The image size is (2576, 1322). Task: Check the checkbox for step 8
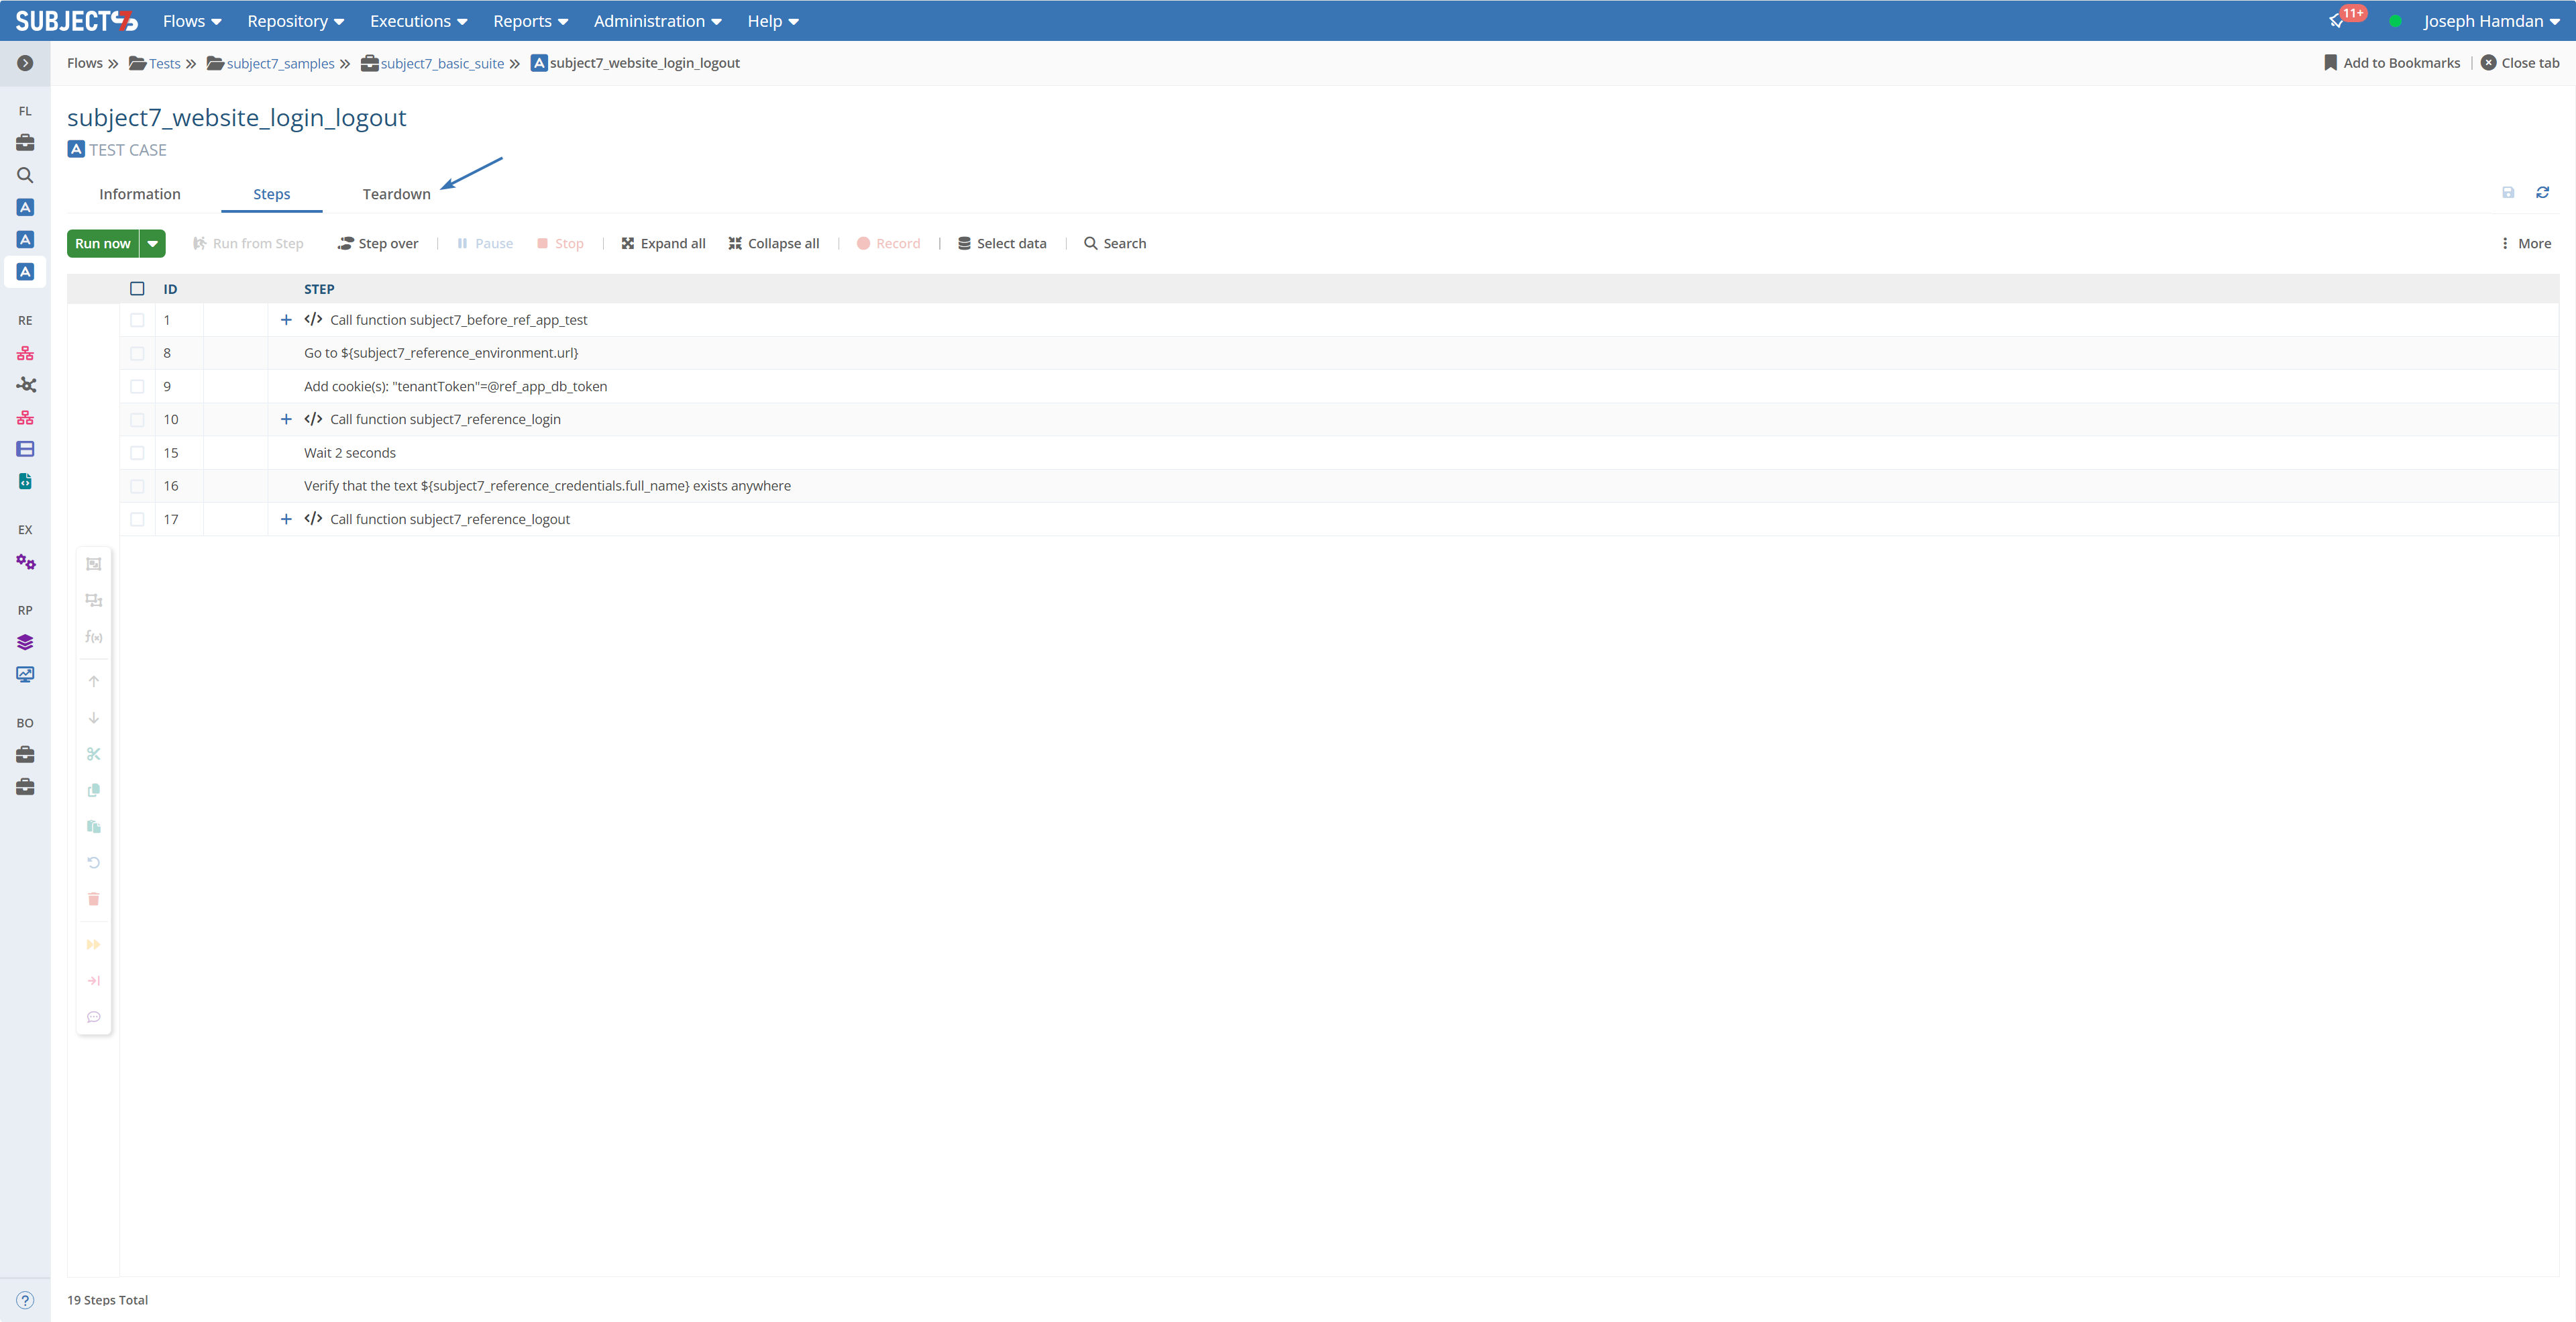coord(137,353)
